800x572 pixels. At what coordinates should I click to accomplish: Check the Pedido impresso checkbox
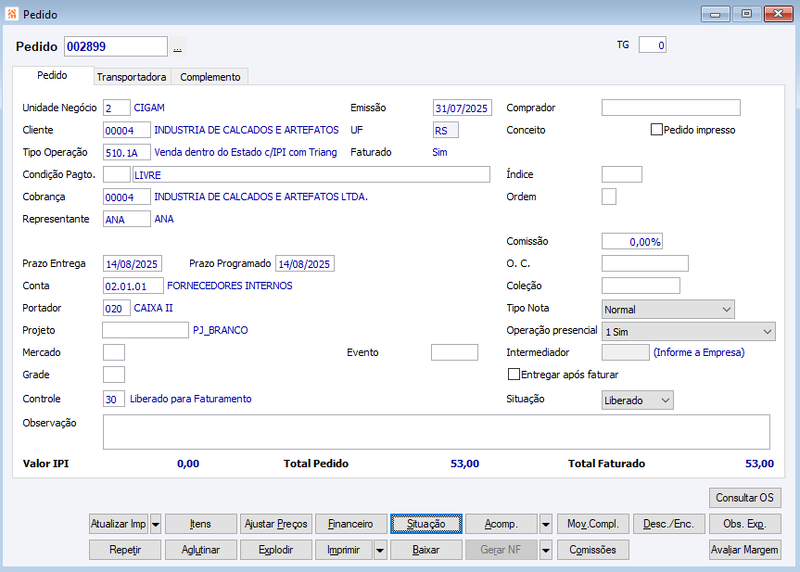pyautogui.click(x=657, y=130)
